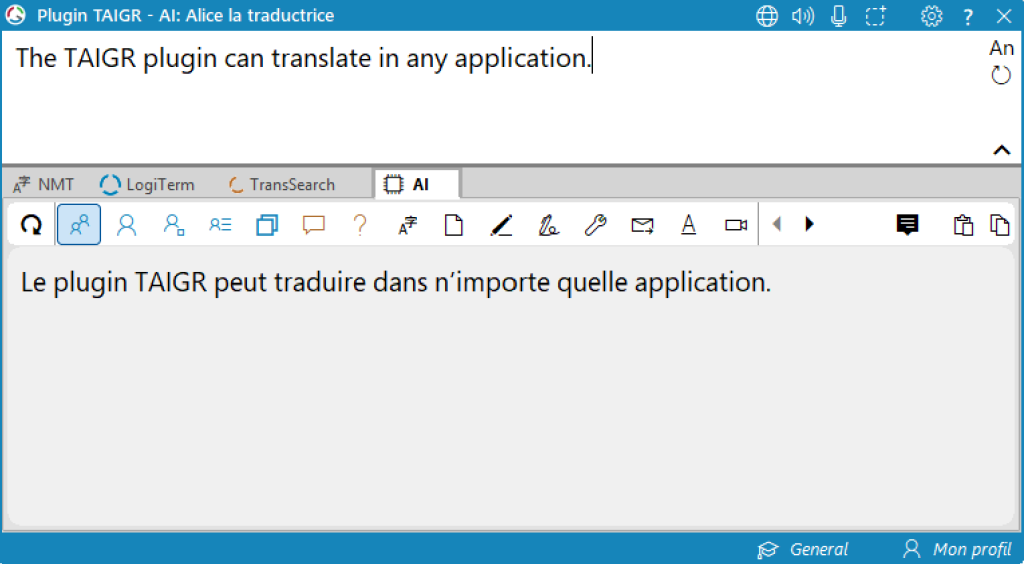Click the video camera icon

[736, 225]
